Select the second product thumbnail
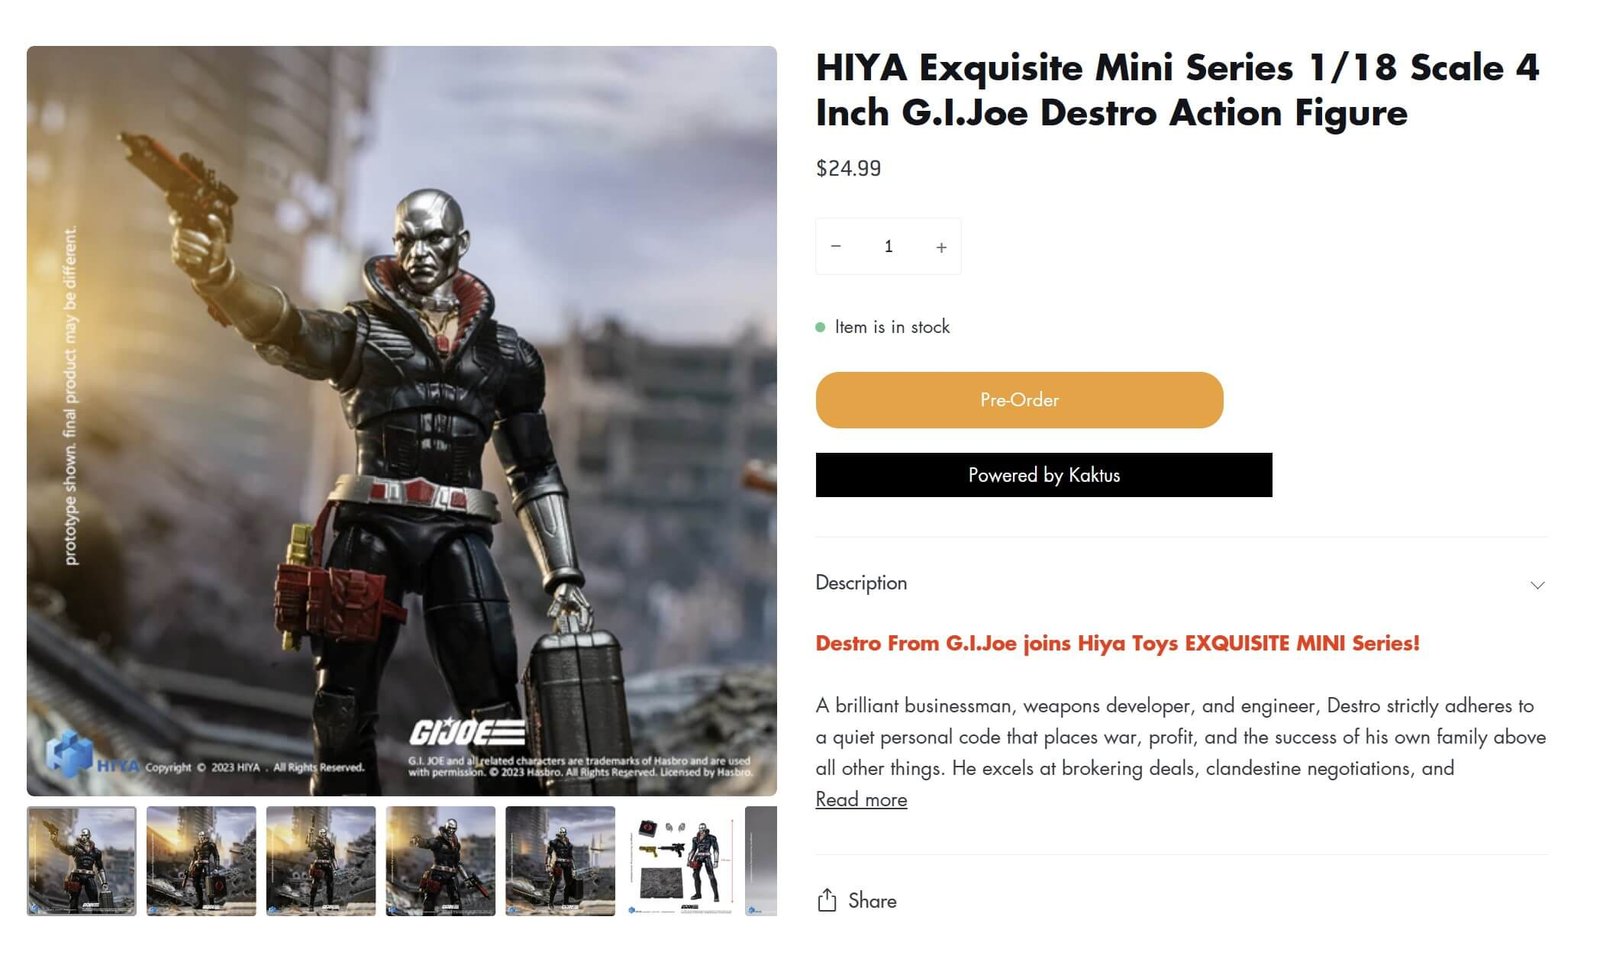Screen dimensions: 1600x956 coord(201,861)
